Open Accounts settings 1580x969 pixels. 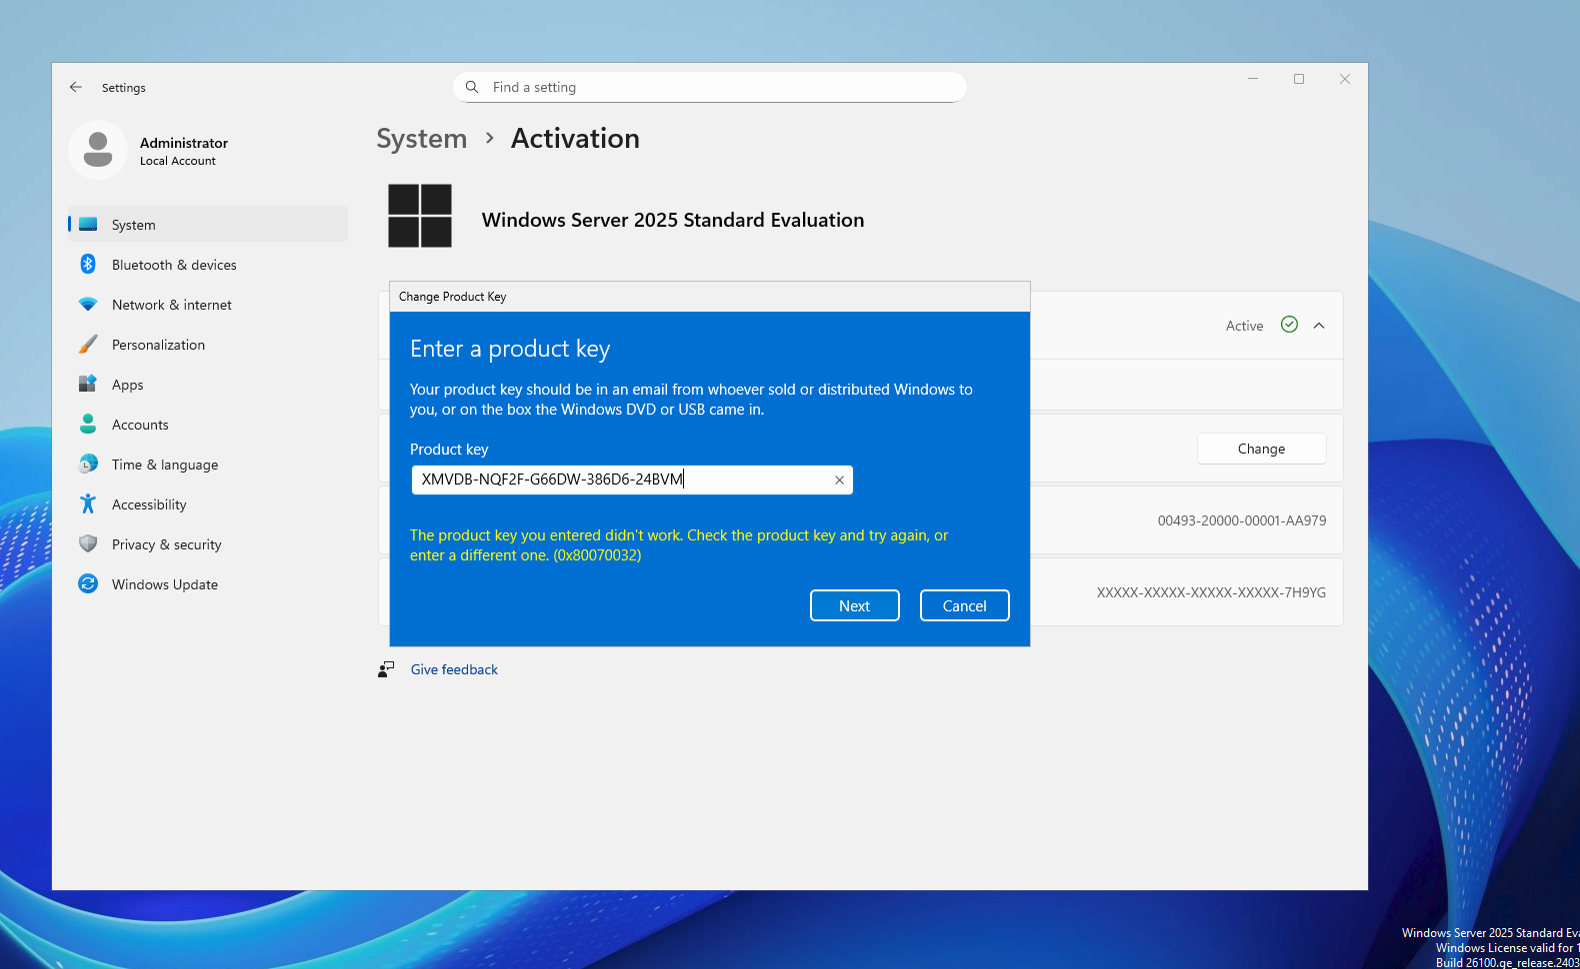coord(140,425)
